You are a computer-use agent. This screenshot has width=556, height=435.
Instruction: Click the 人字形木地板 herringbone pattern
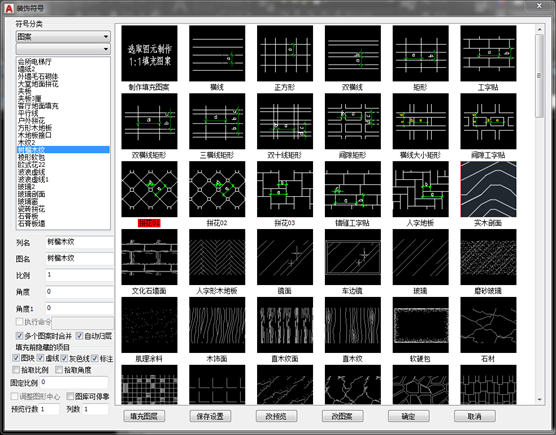tap(217, 257)
